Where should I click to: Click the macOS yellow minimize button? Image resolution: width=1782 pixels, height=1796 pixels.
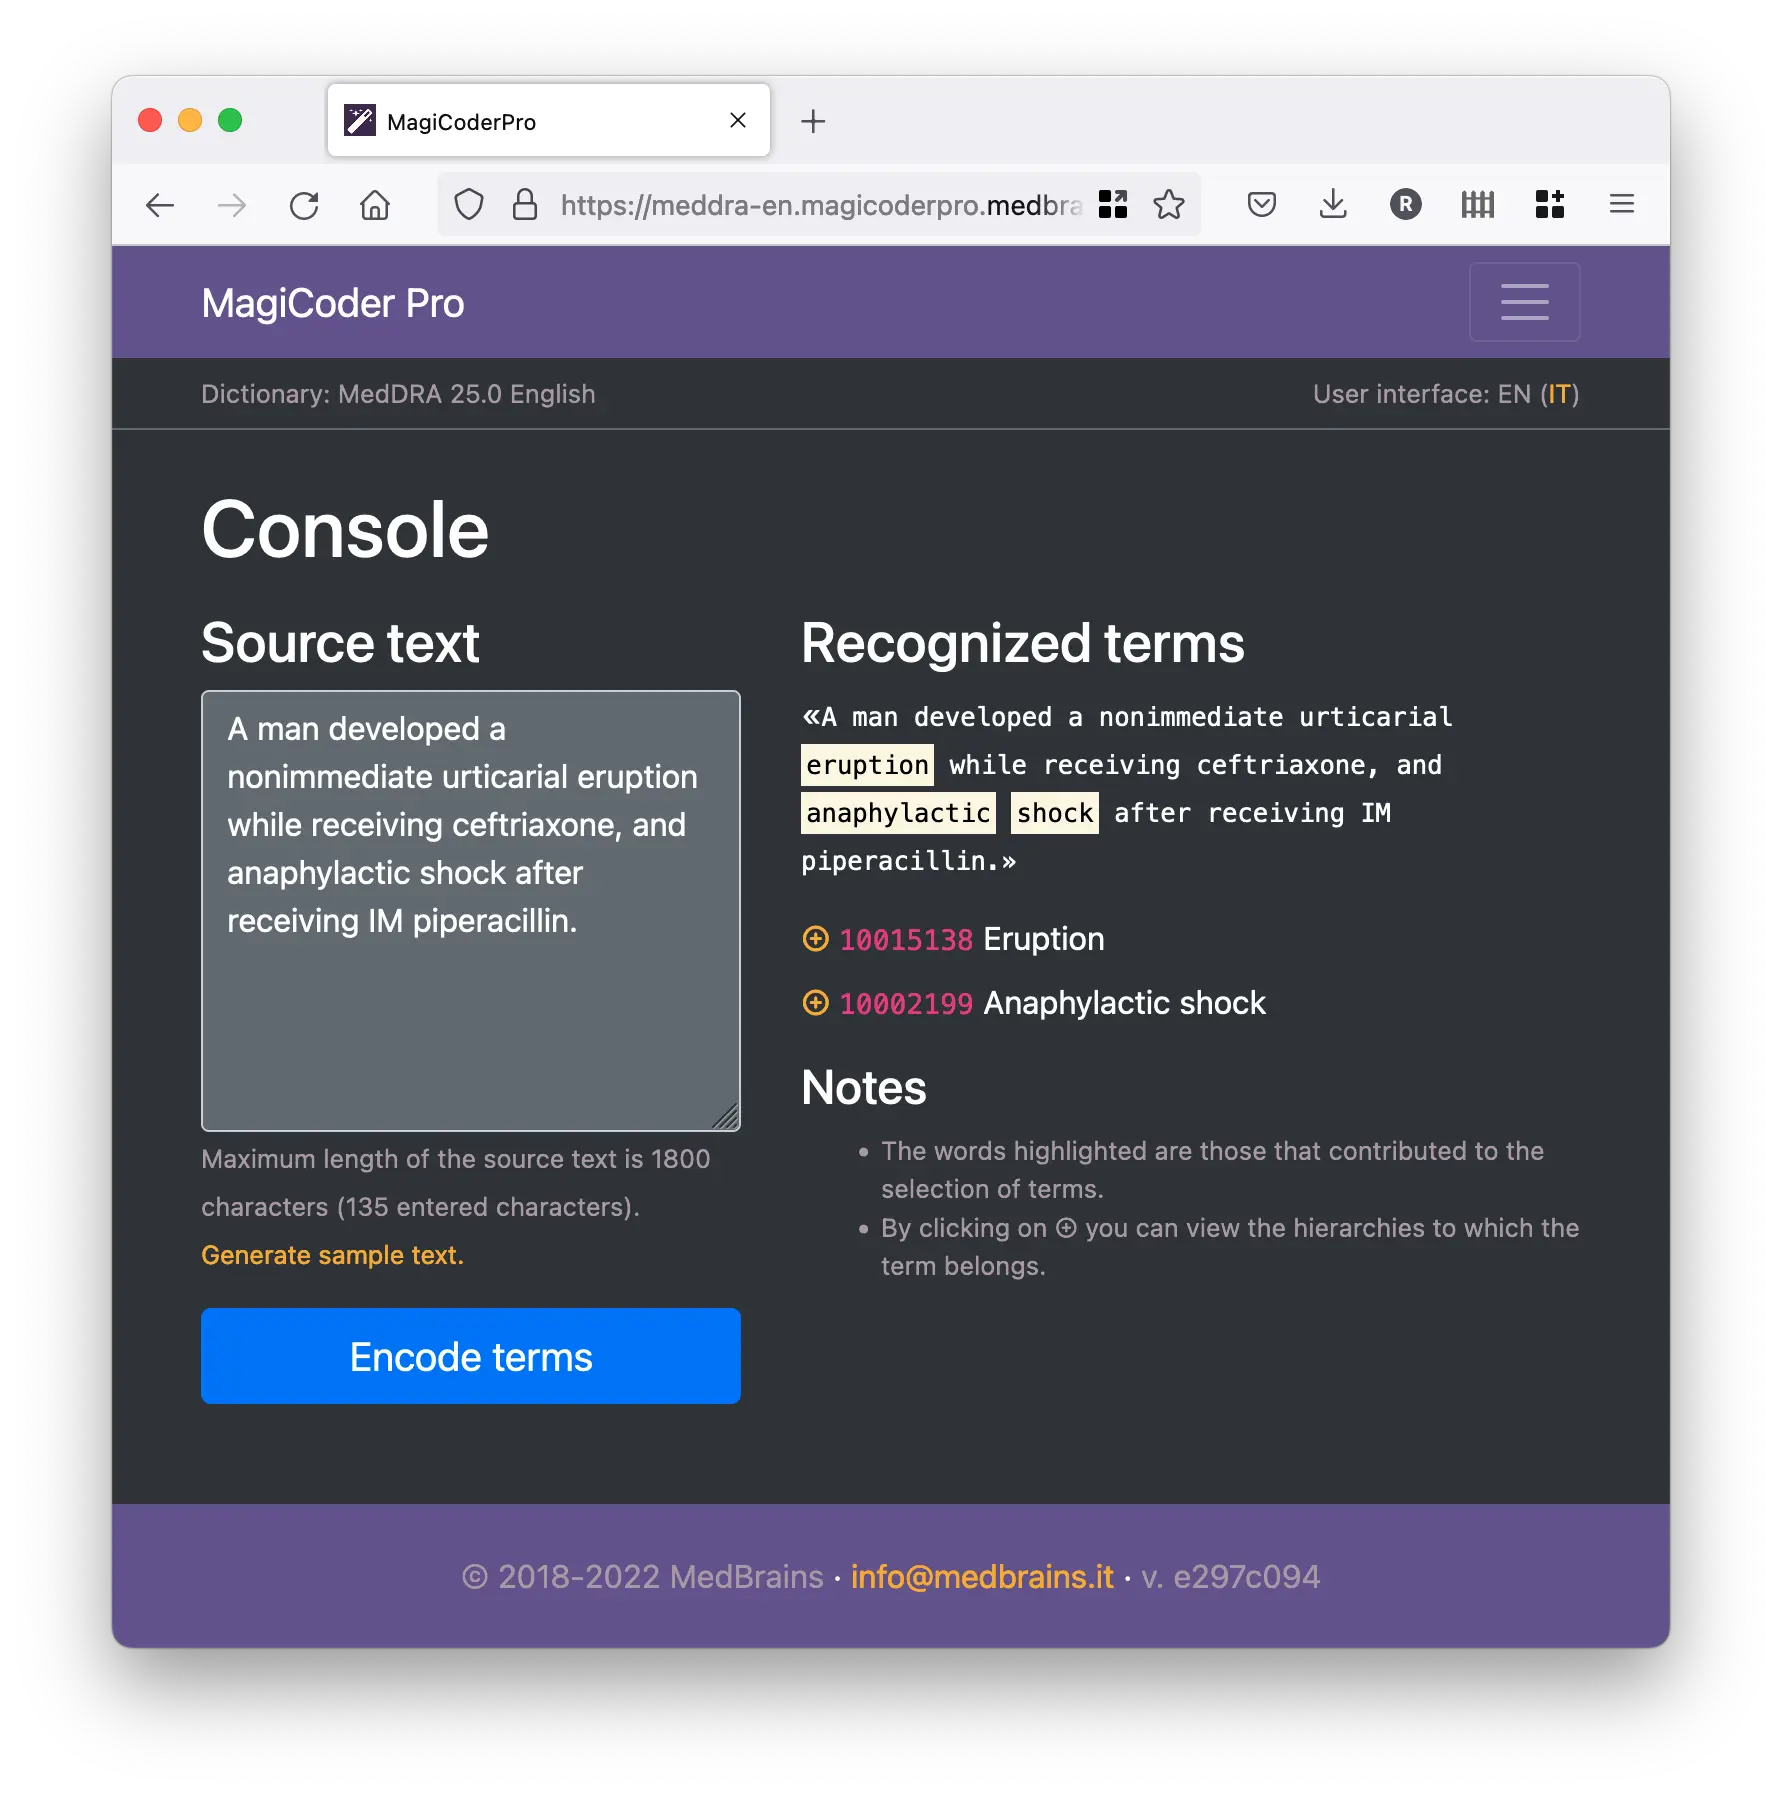(x=190, y=120)
